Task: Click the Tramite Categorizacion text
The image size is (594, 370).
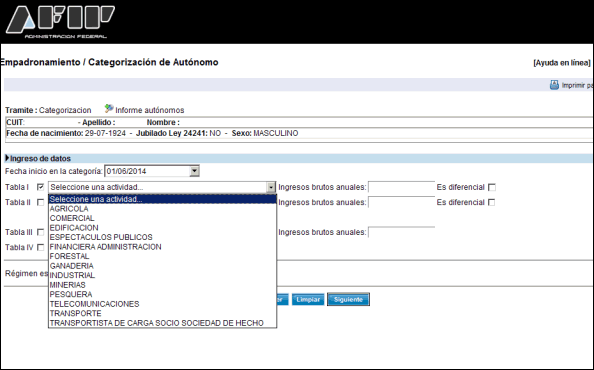Action: (x=48, y=110)
